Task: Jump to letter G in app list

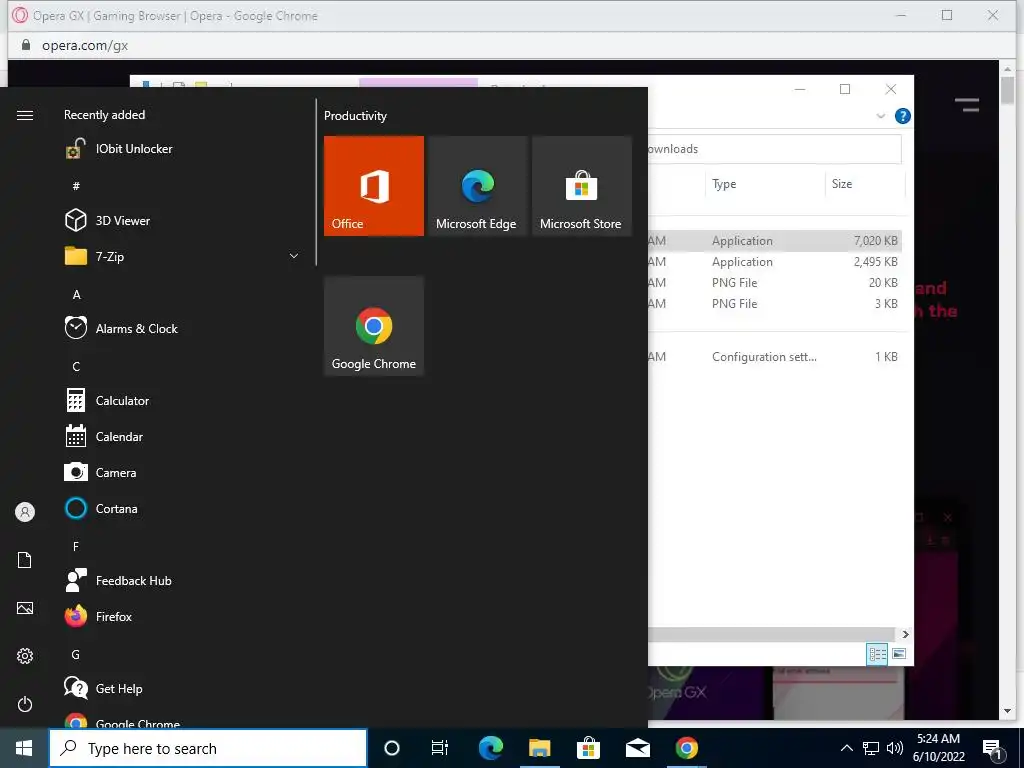Action: tap(76, 654)
